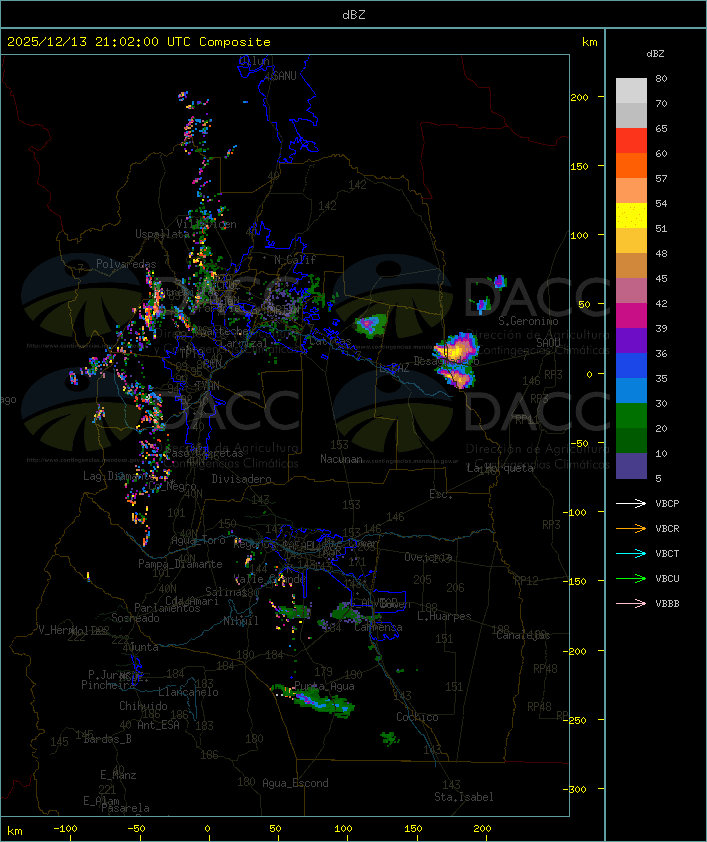
Task: Select the bright yellow 51-54 dBZ swatch
Action: pos(631,215)
